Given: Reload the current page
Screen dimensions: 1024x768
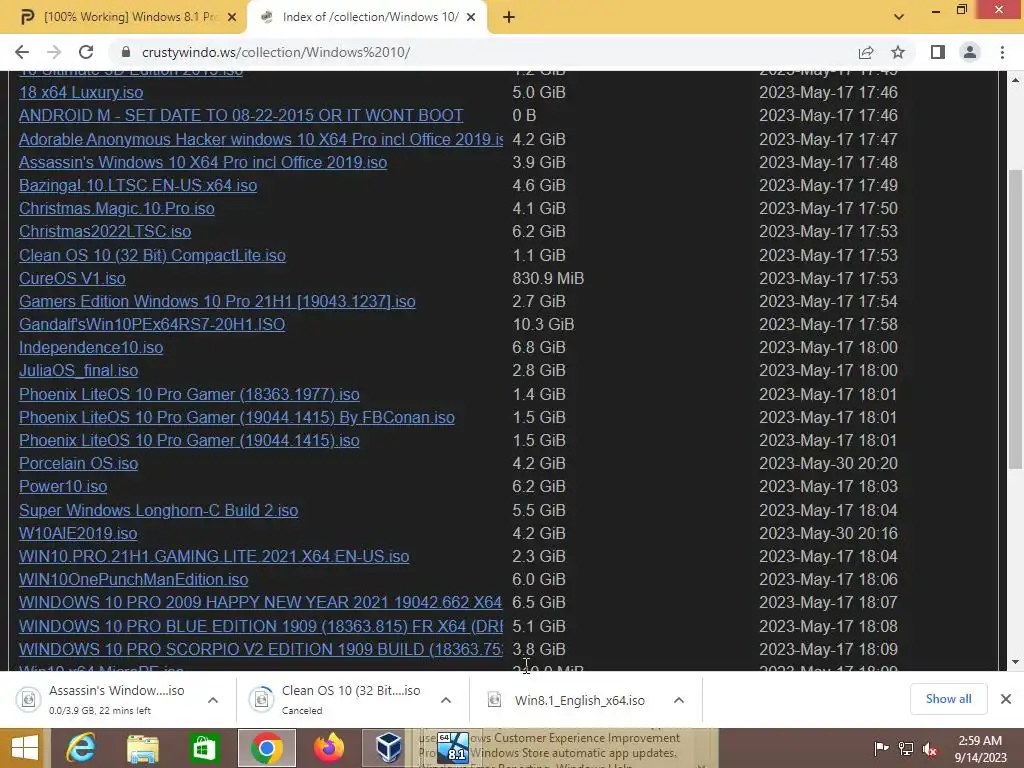Looking at the screenshot, I should point(86,52).
